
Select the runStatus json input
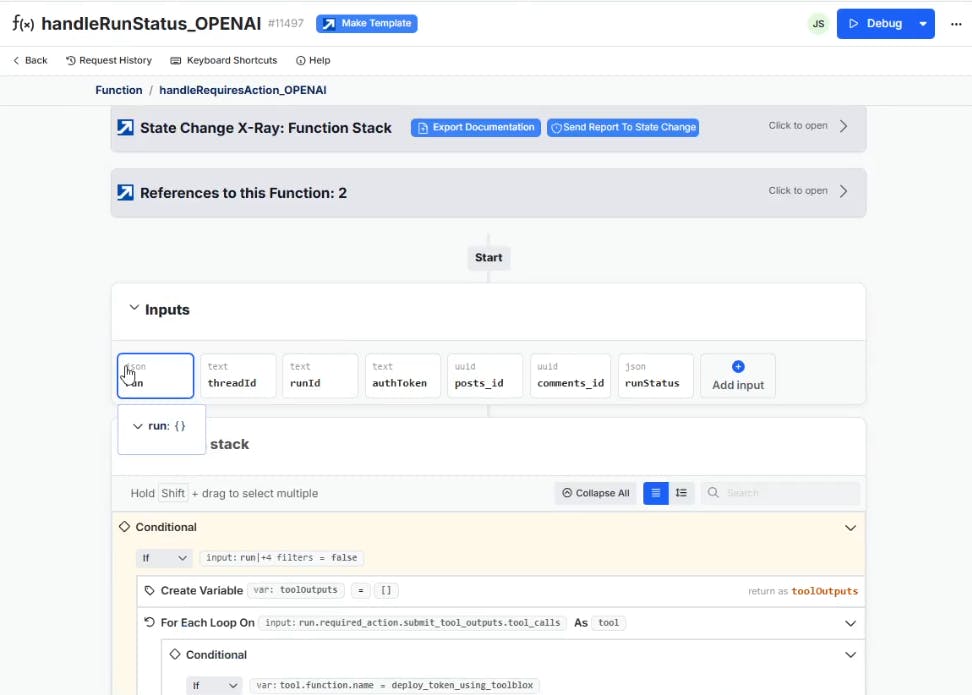pos(655,376)
